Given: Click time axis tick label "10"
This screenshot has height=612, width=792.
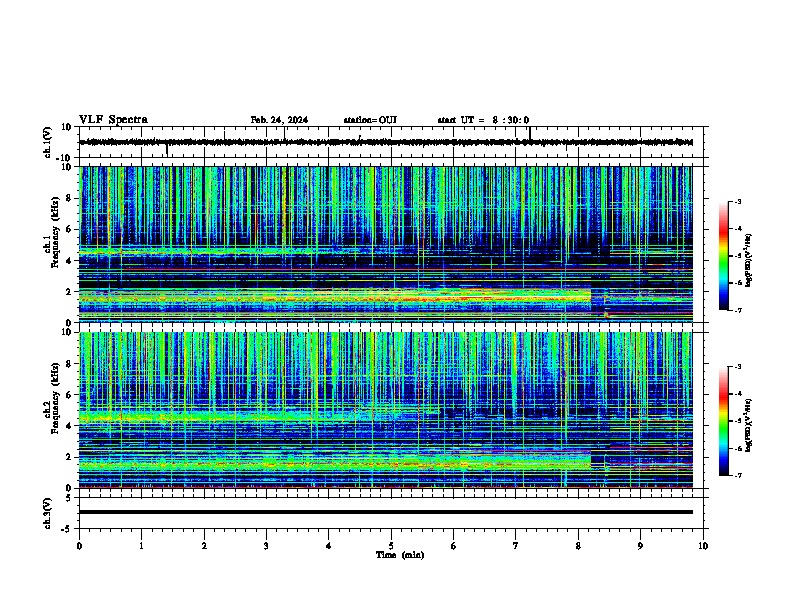Looking at the screenshot, I should [703, 546].
